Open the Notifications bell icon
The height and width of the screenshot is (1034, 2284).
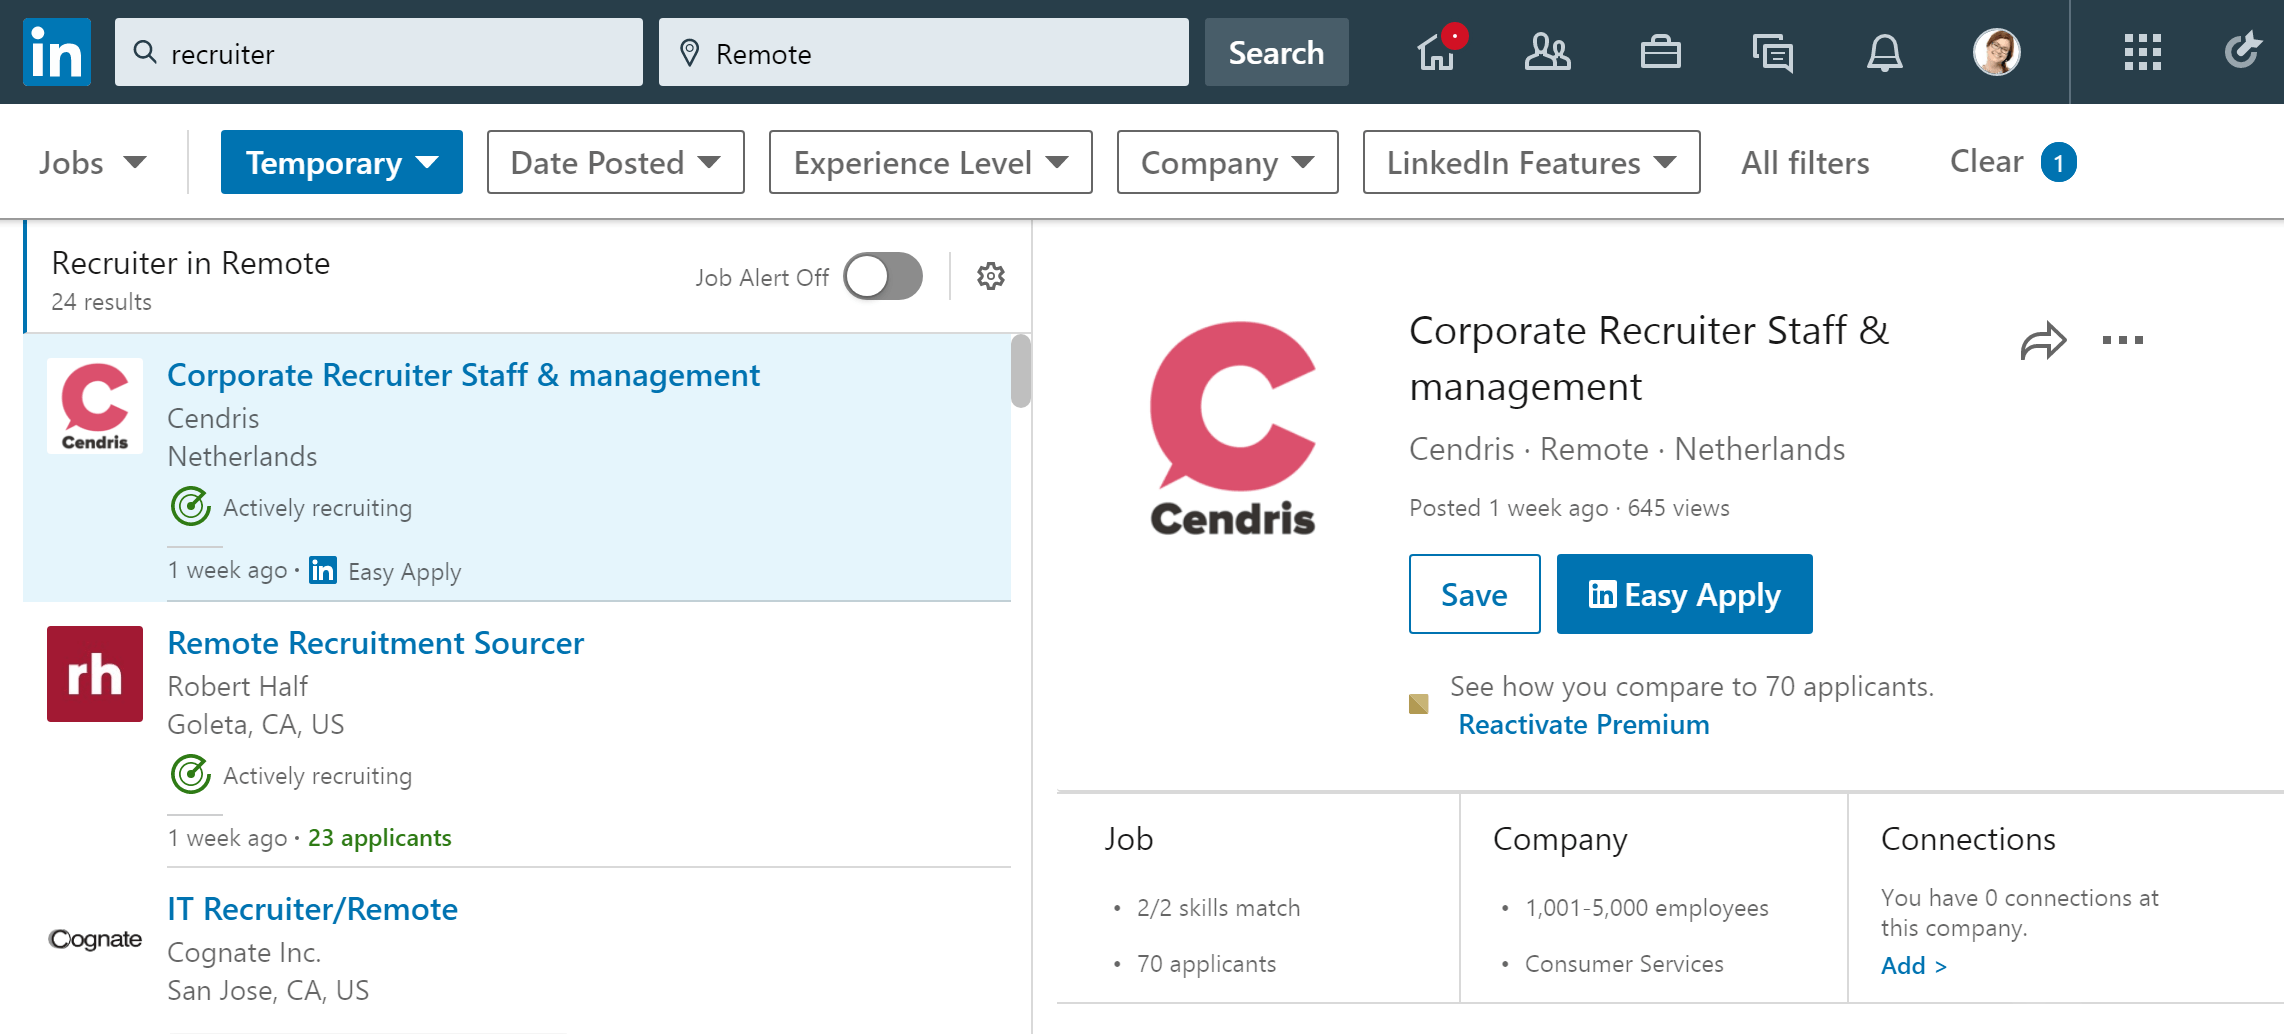(x=1884, y=52)
